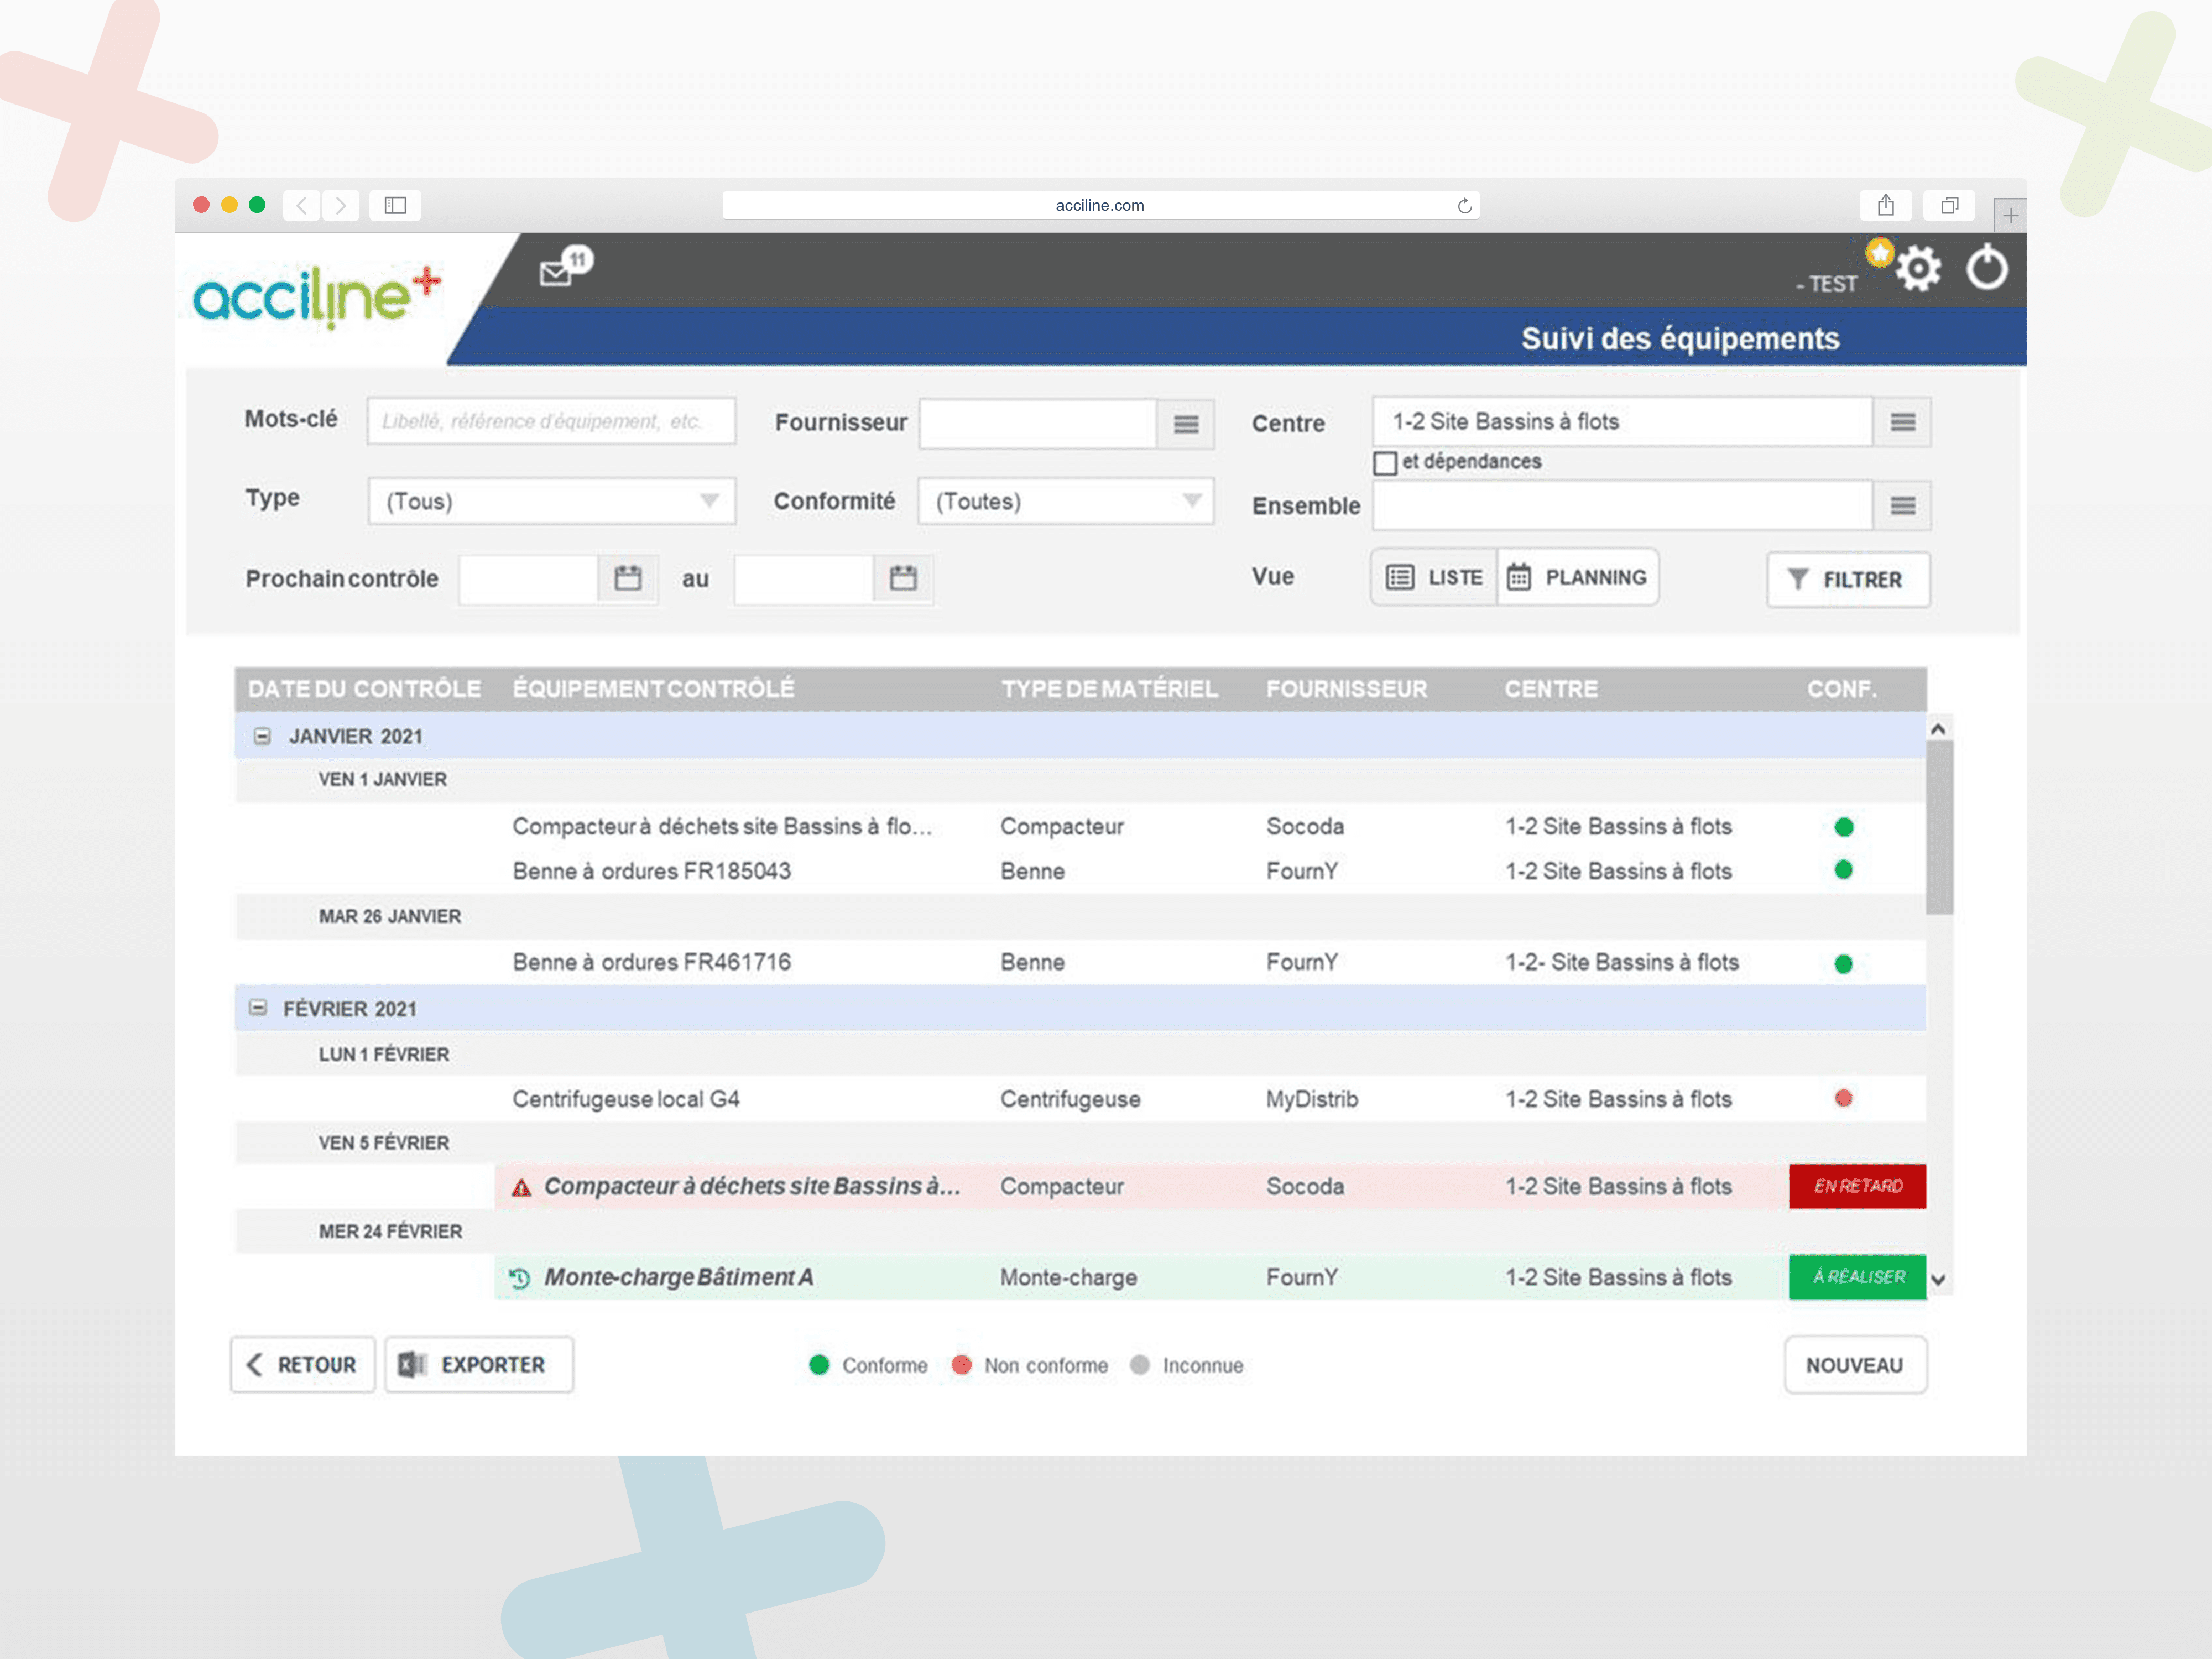This screenshot has height=1659, width=2212.
Task: Open the Centre list picker icon
Action: click(x=1902, y=422)
